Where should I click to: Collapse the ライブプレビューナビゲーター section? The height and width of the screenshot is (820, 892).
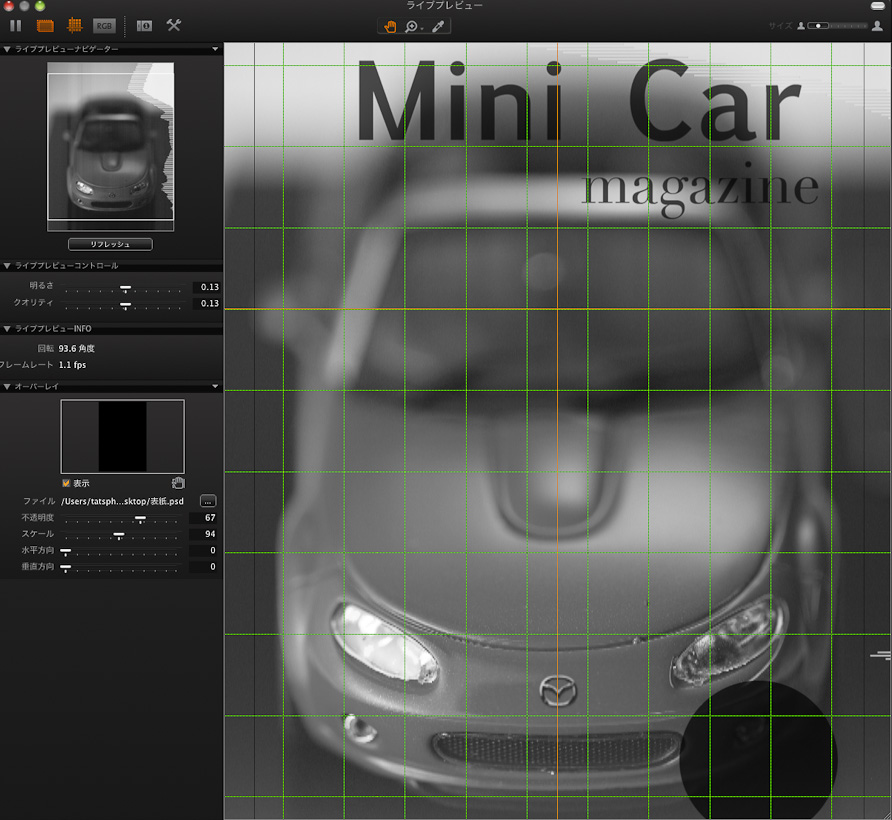pos(8,48)
